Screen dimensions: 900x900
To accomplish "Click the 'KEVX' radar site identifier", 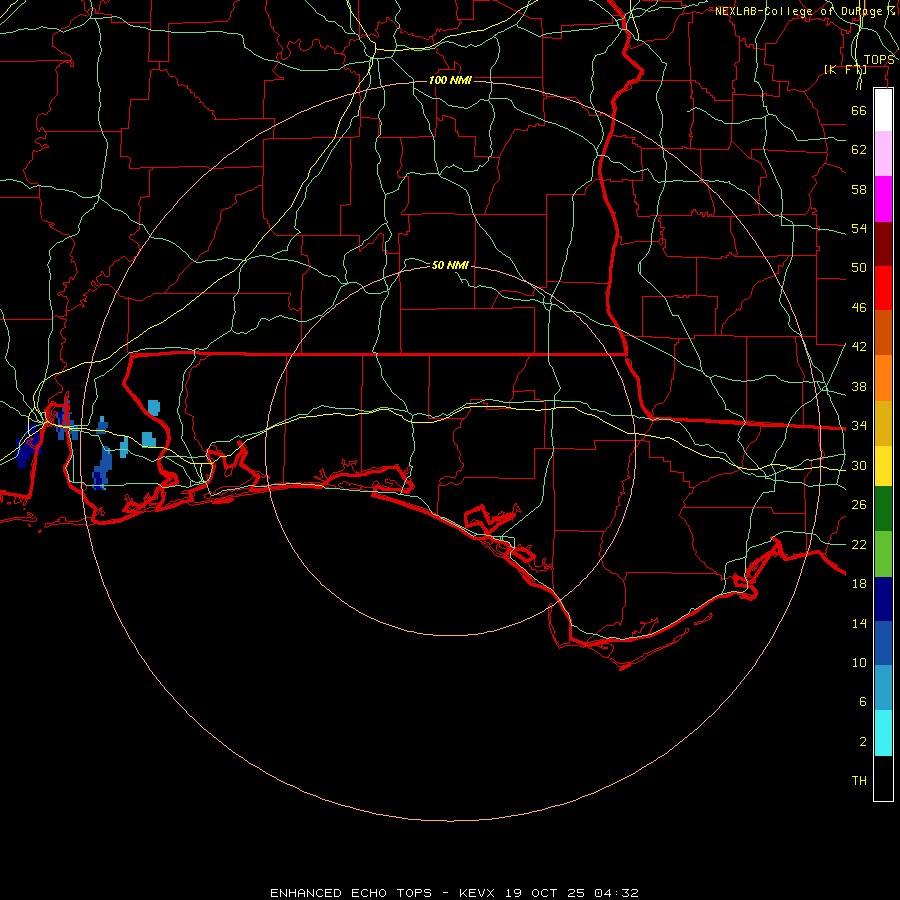I will click(x=476, y=893).
